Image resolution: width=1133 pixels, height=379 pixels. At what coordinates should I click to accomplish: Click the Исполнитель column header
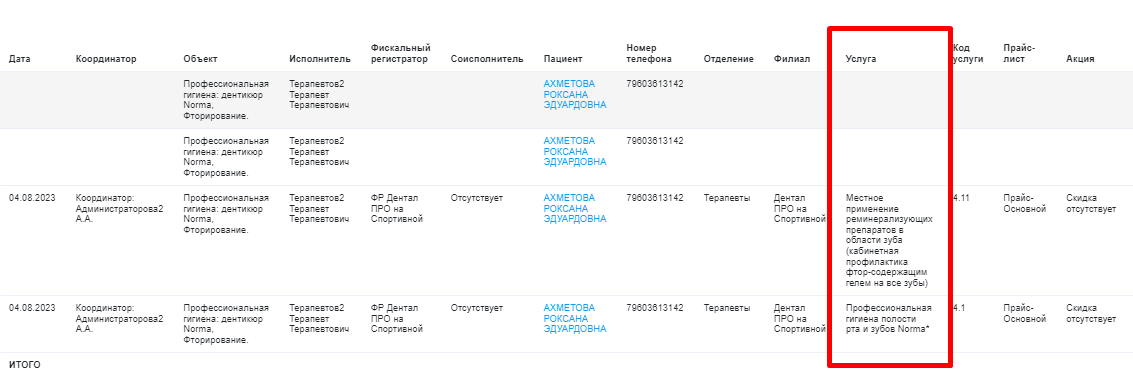[320, 59]
